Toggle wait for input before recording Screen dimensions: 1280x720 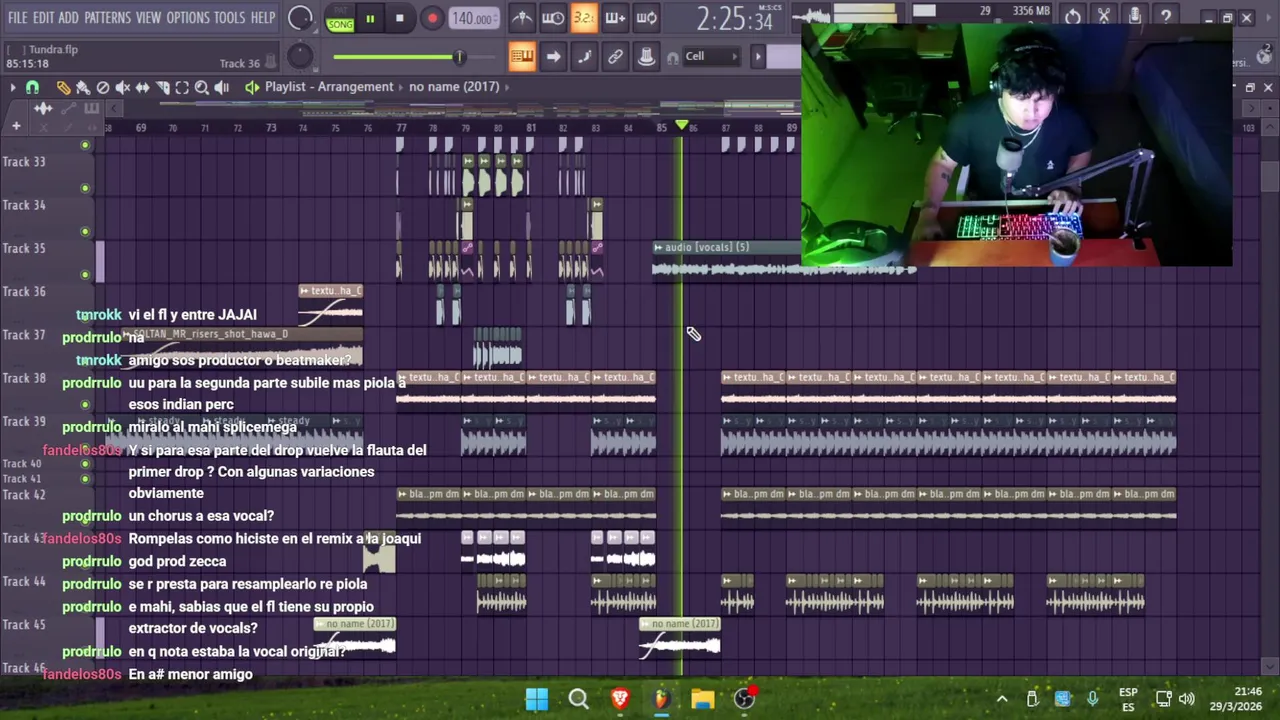(x=553, y=18)
